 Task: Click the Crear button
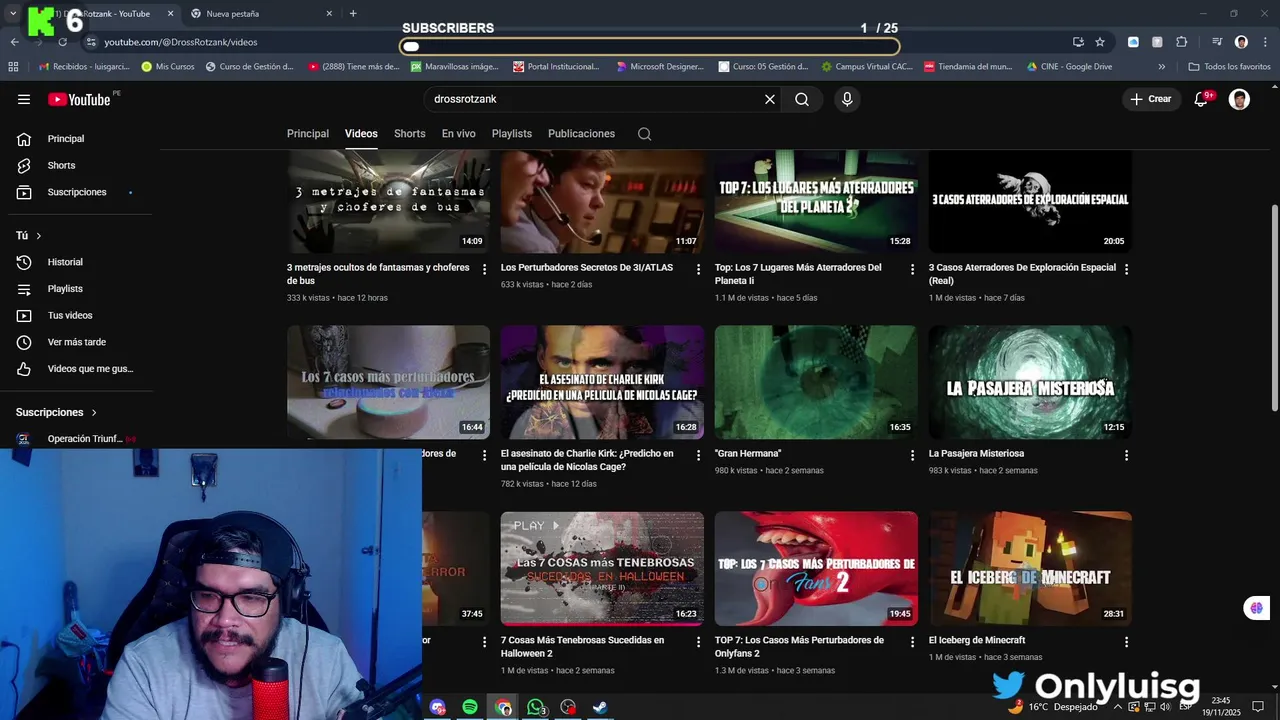pyautogui.click(x=1151, y=99)
